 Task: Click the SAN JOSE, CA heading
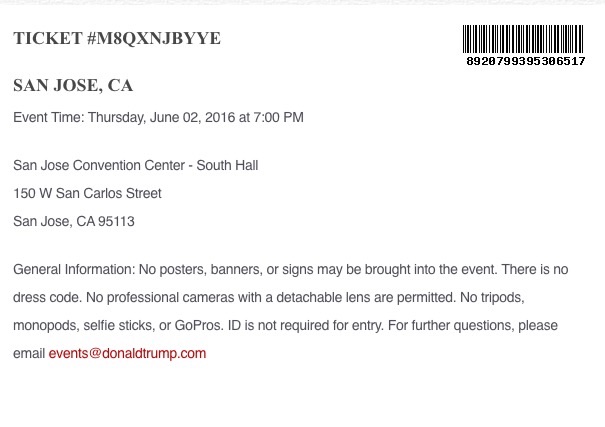point(73,85)
